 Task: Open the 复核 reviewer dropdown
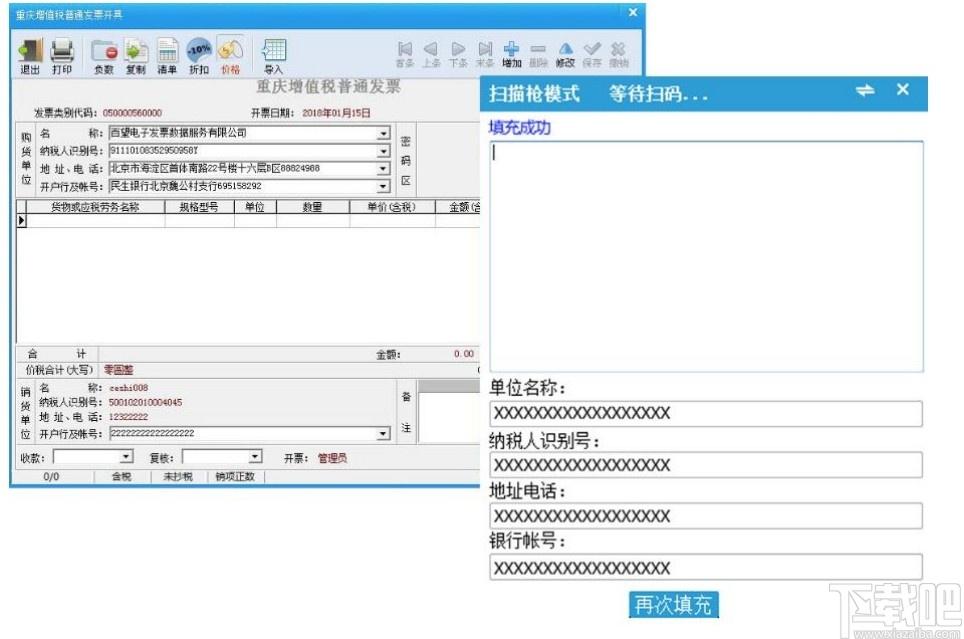coord(255,457)
